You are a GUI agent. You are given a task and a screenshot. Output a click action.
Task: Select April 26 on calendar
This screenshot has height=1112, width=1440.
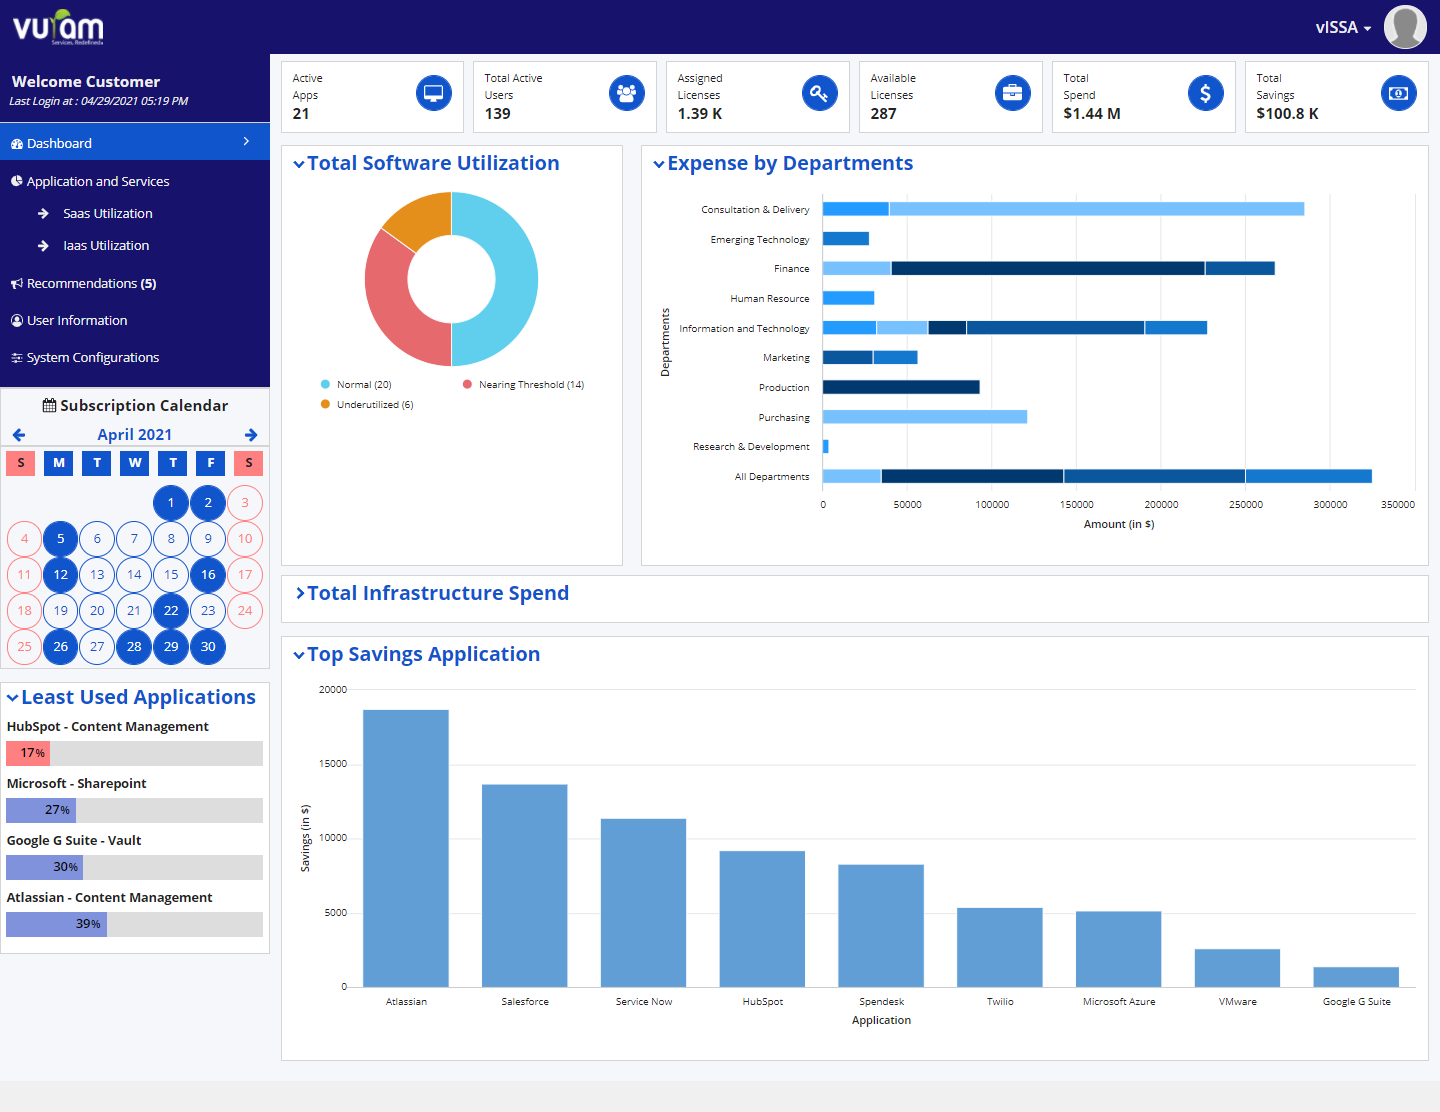click(61, 647)
